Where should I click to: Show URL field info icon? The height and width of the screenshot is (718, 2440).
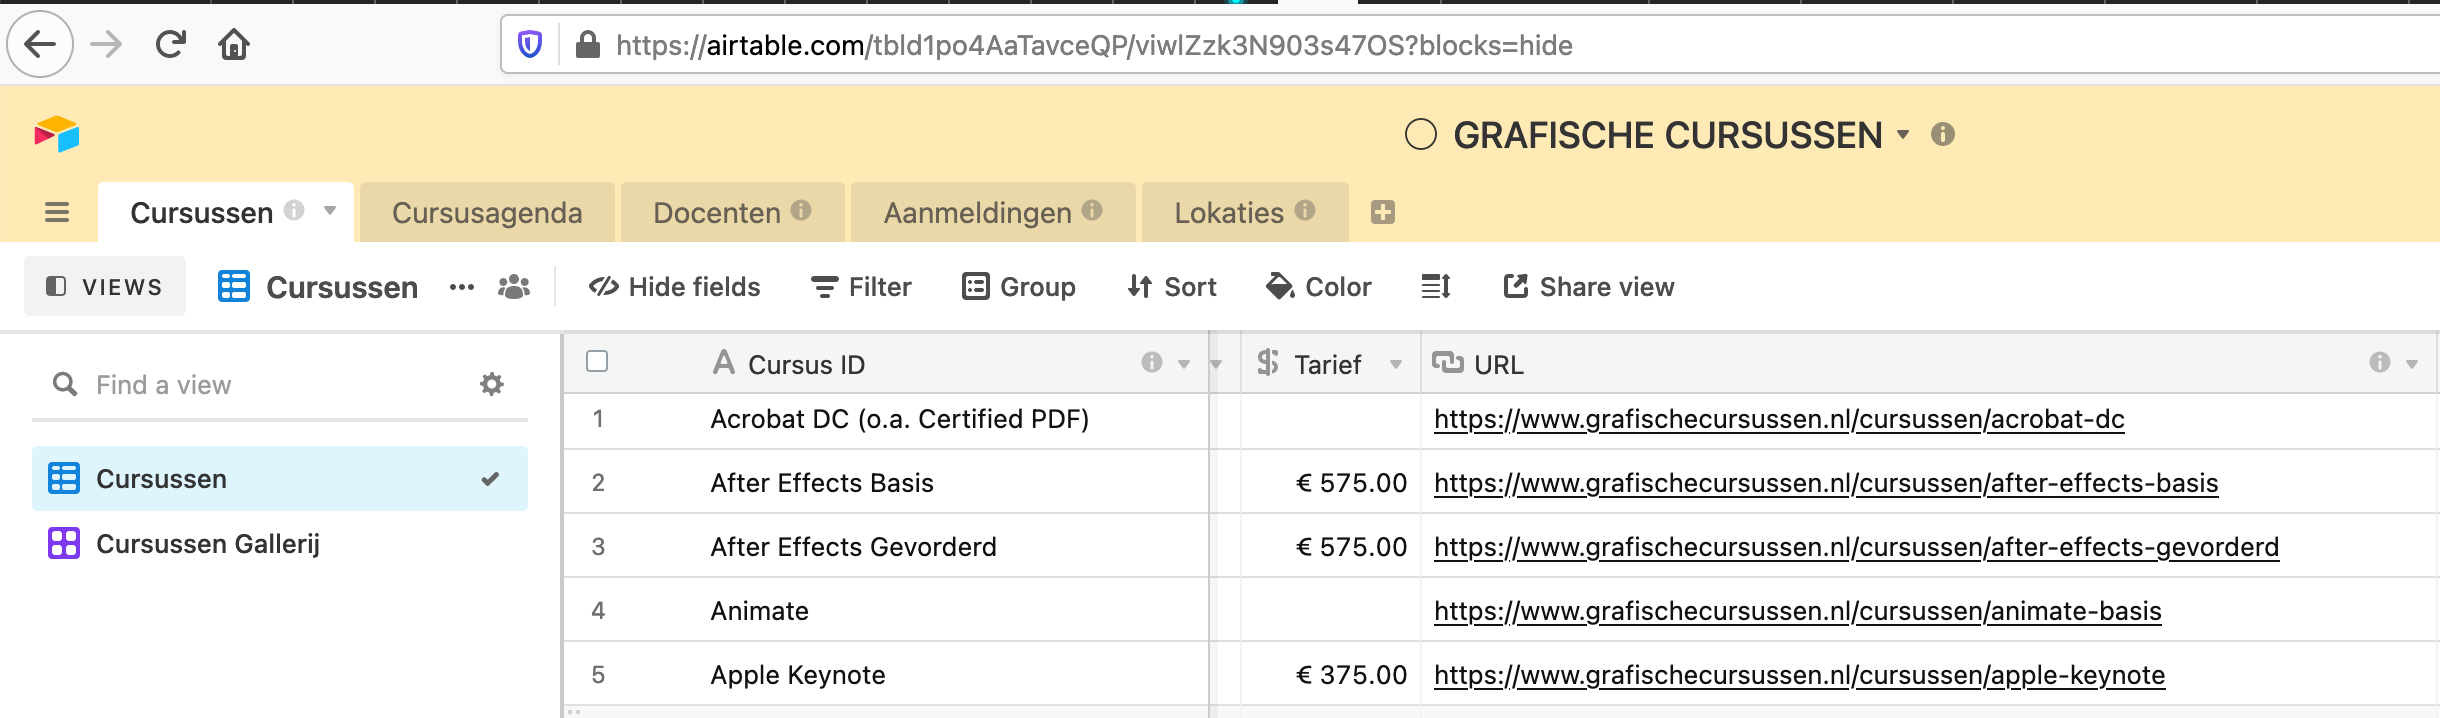click(x=2380, y=362)
